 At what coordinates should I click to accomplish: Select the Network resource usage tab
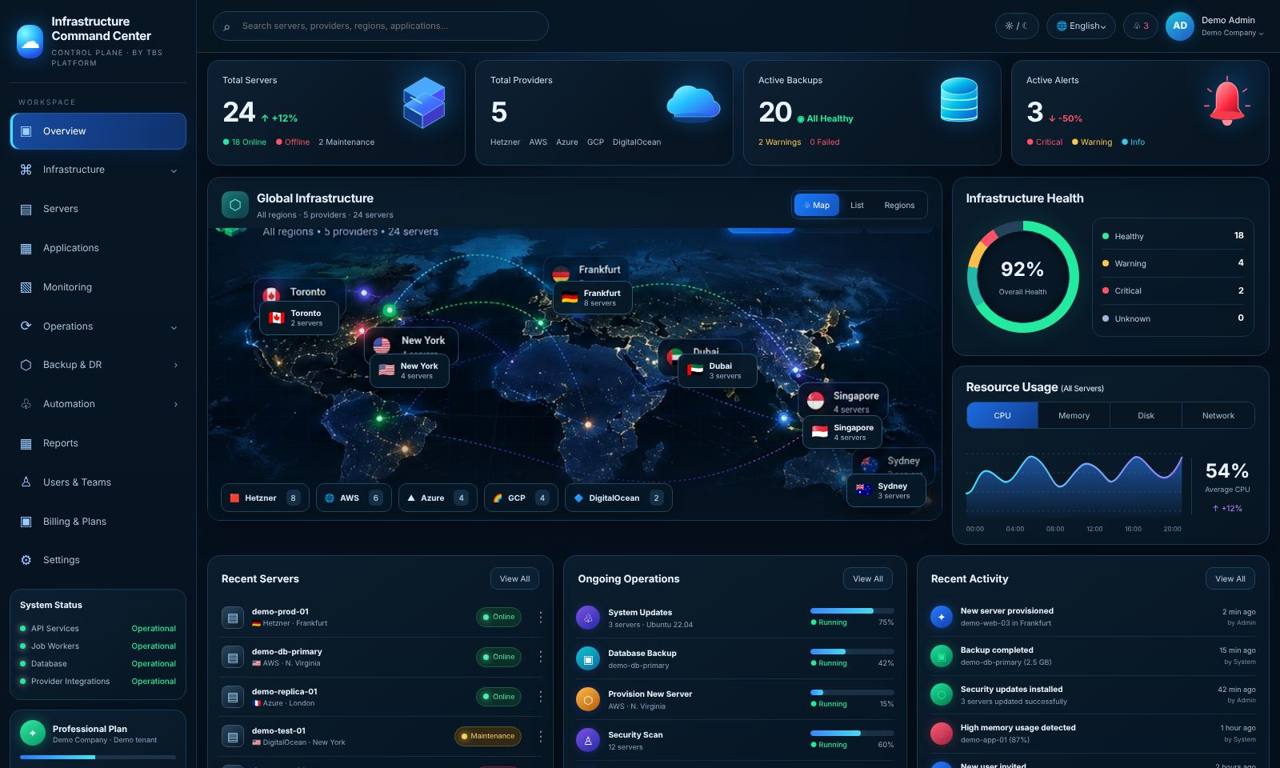[1218, 416]
